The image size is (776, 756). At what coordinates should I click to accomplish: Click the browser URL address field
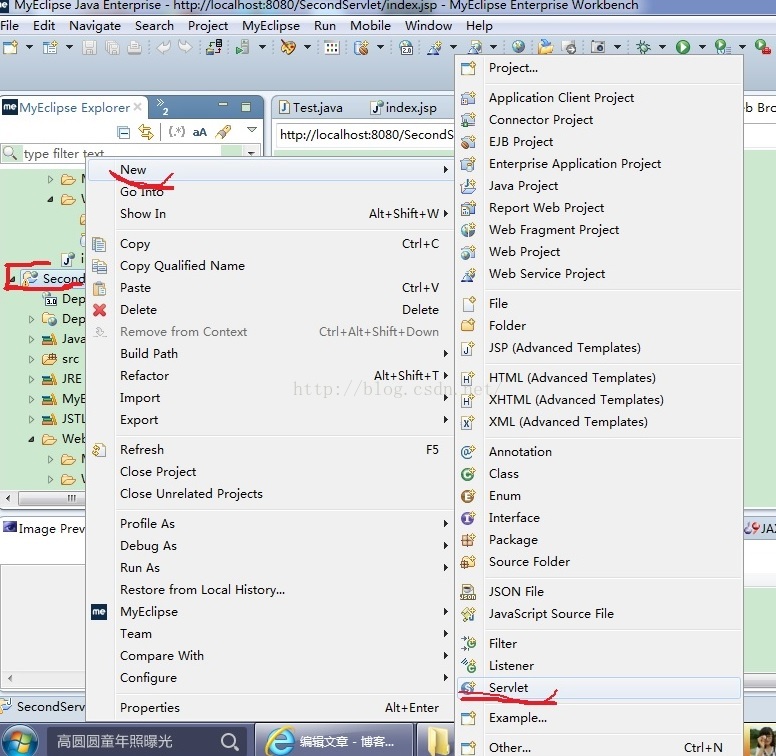[365, 135]
